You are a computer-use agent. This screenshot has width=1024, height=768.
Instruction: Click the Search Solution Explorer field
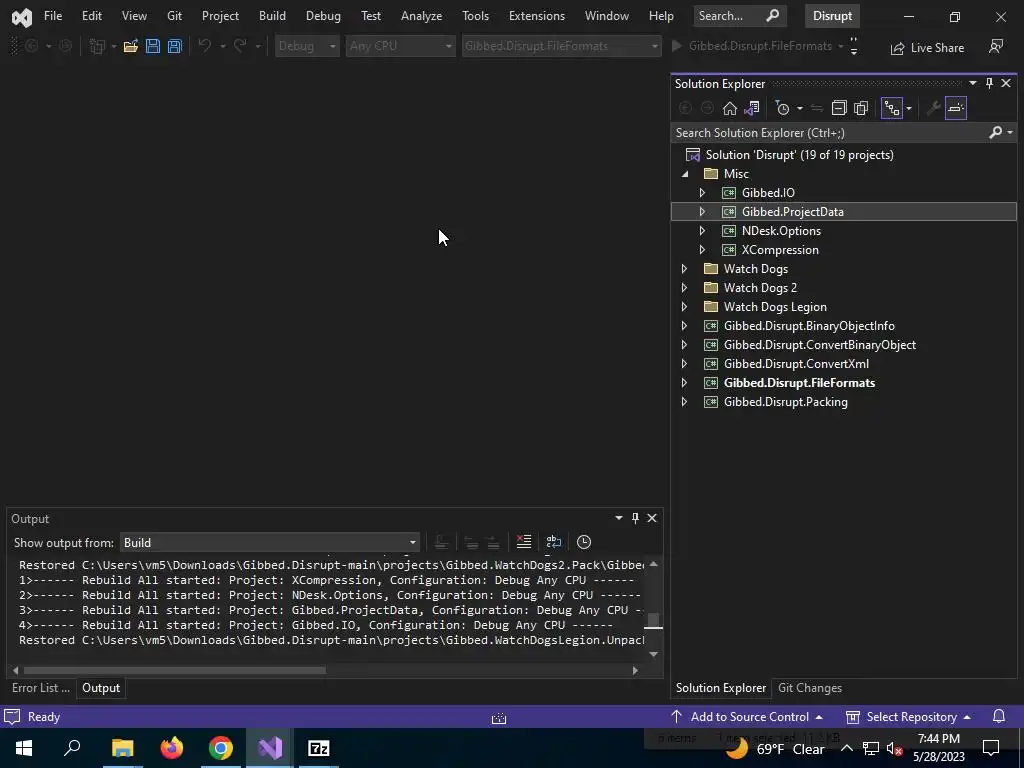(829, 133)
